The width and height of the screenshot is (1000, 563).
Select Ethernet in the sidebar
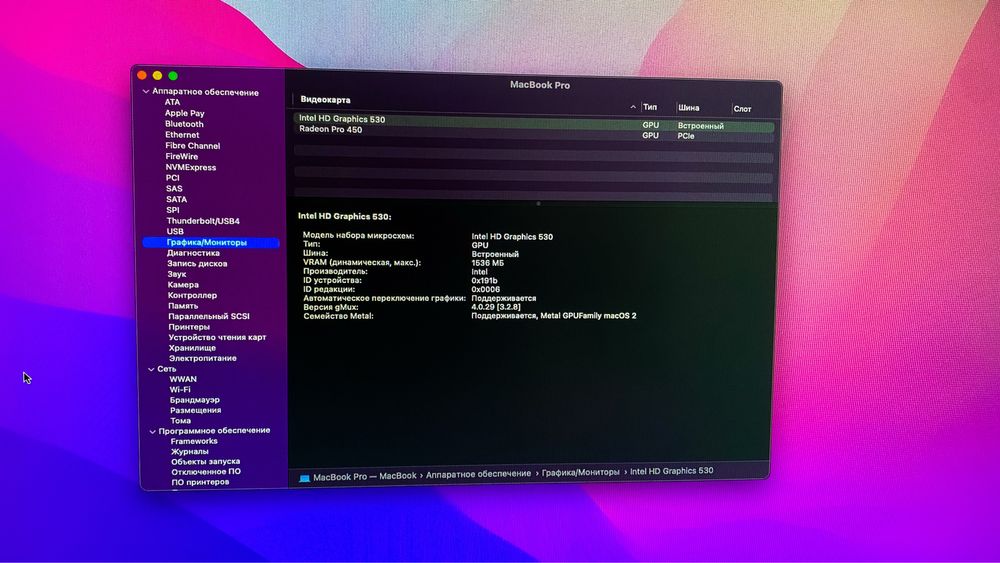pyautogui.click(x=182, y=135)
